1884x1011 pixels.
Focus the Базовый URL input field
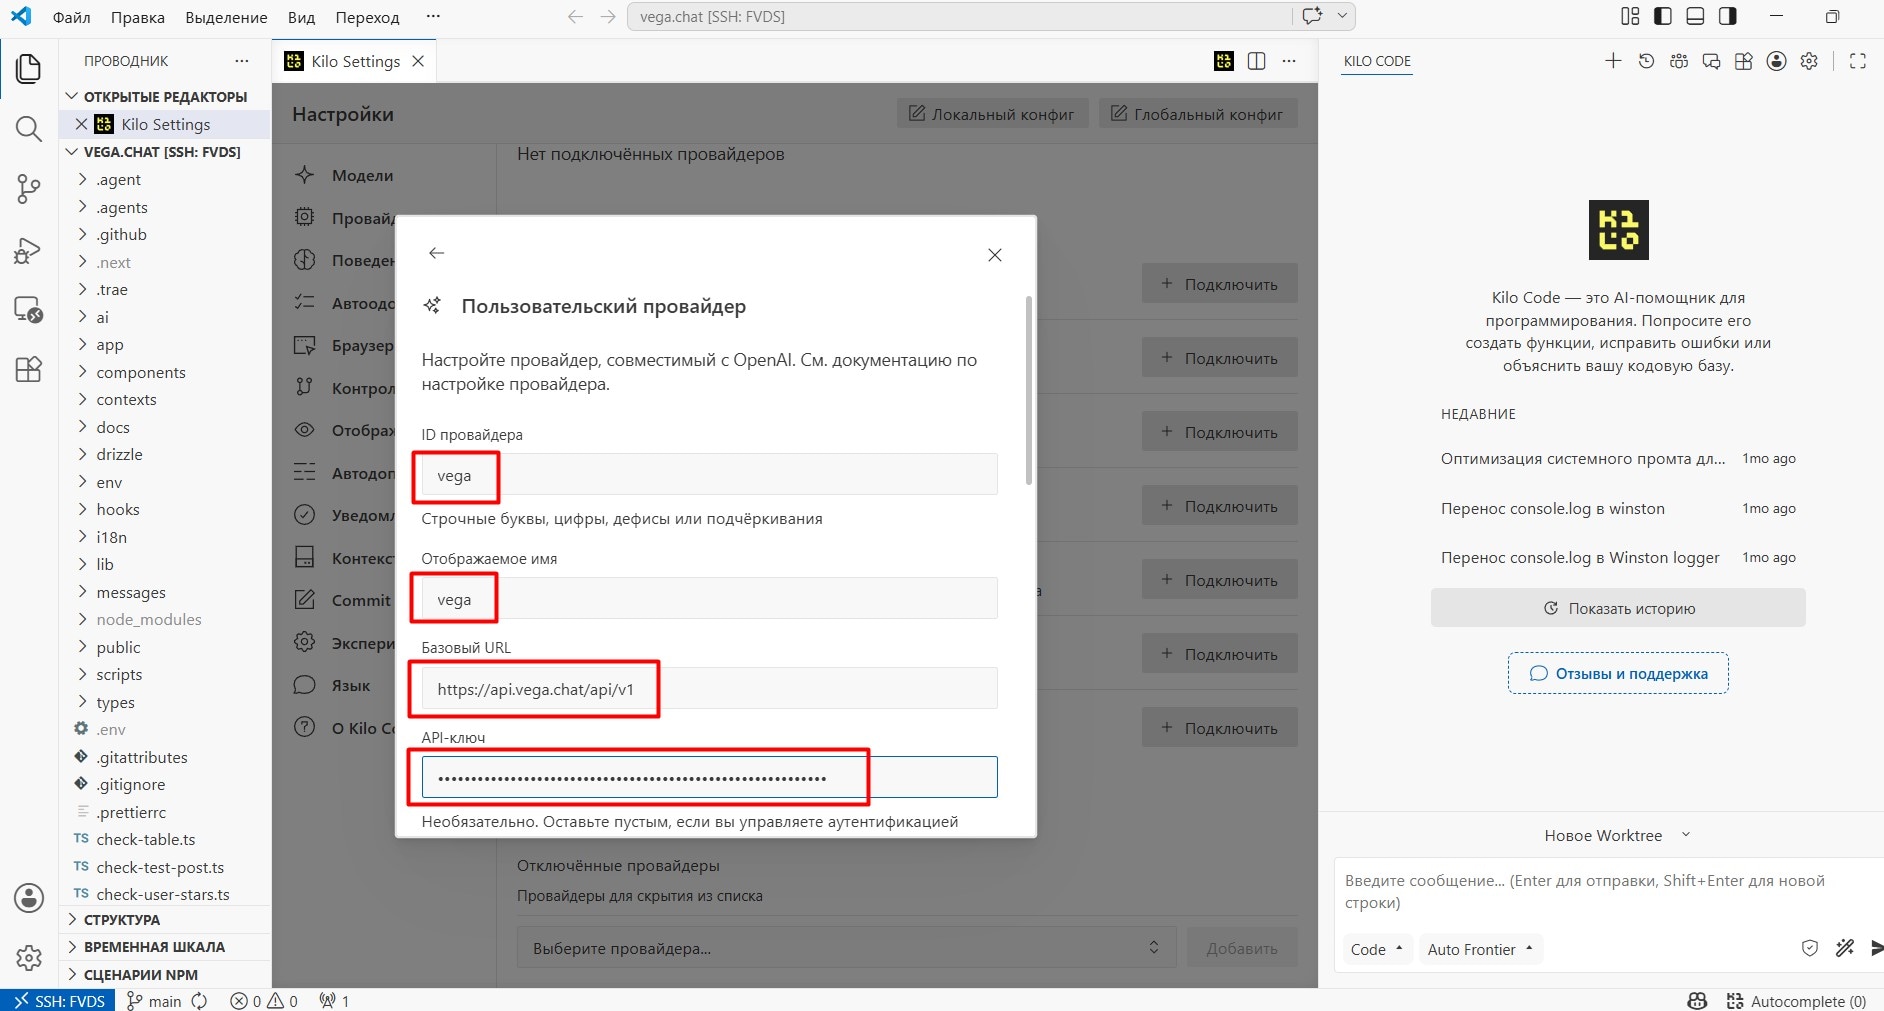[x=709, y=688]
